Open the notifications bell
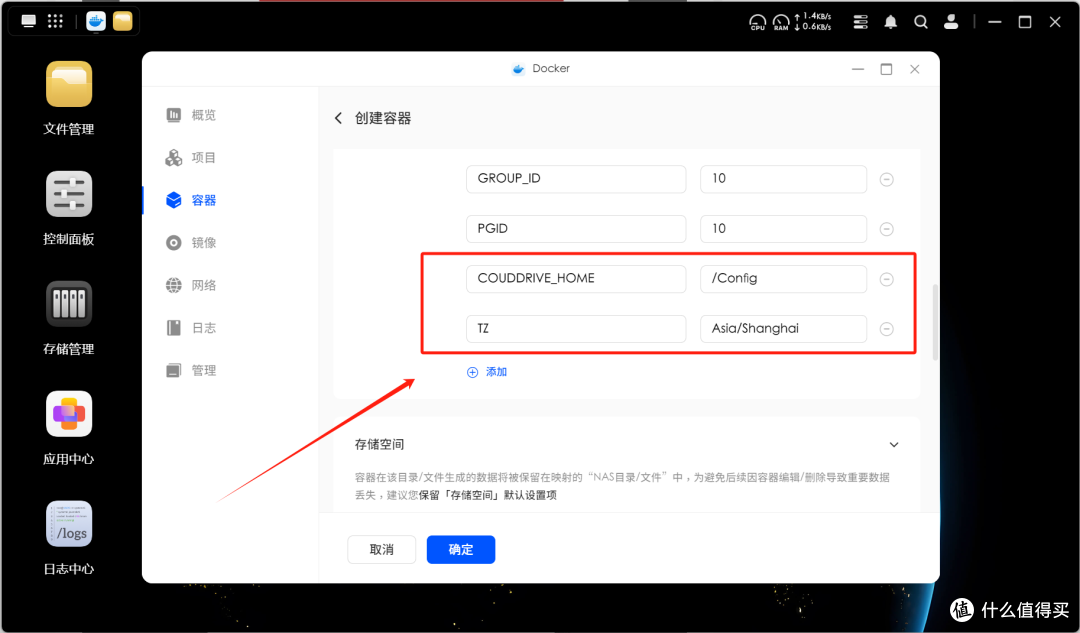 click(891, 22)
